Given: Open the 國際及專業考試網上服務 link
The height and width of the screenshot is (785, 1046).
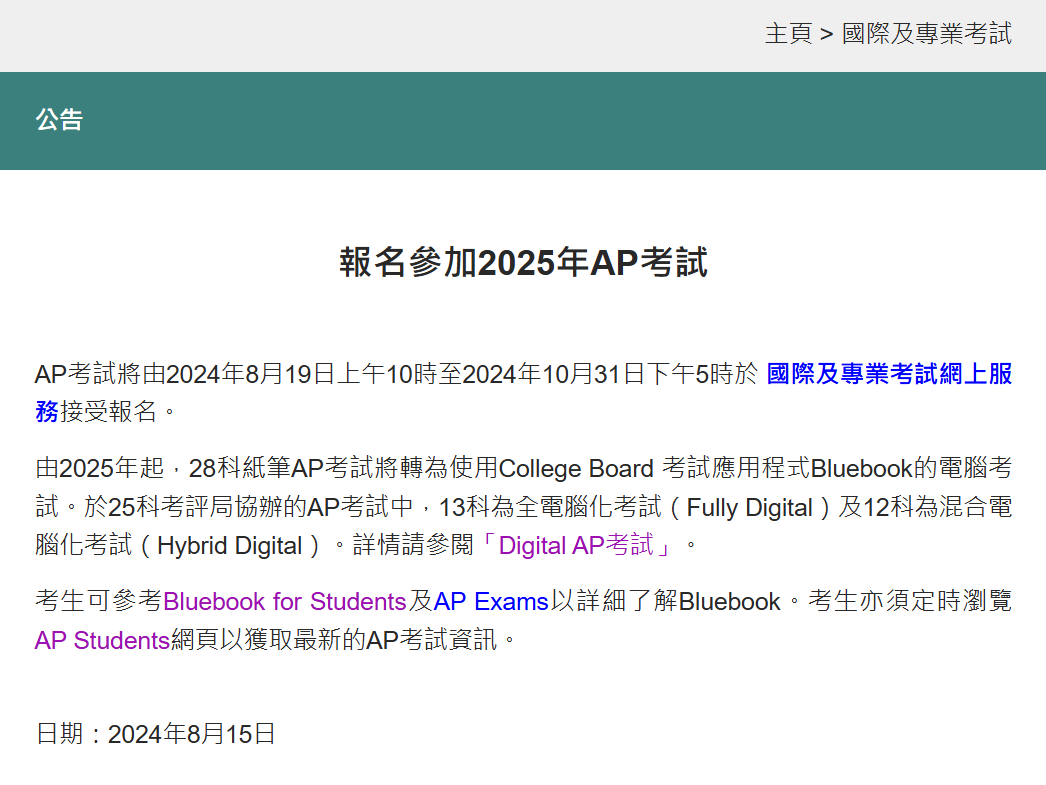Looking at the screenshot, I should click(889, 373).
